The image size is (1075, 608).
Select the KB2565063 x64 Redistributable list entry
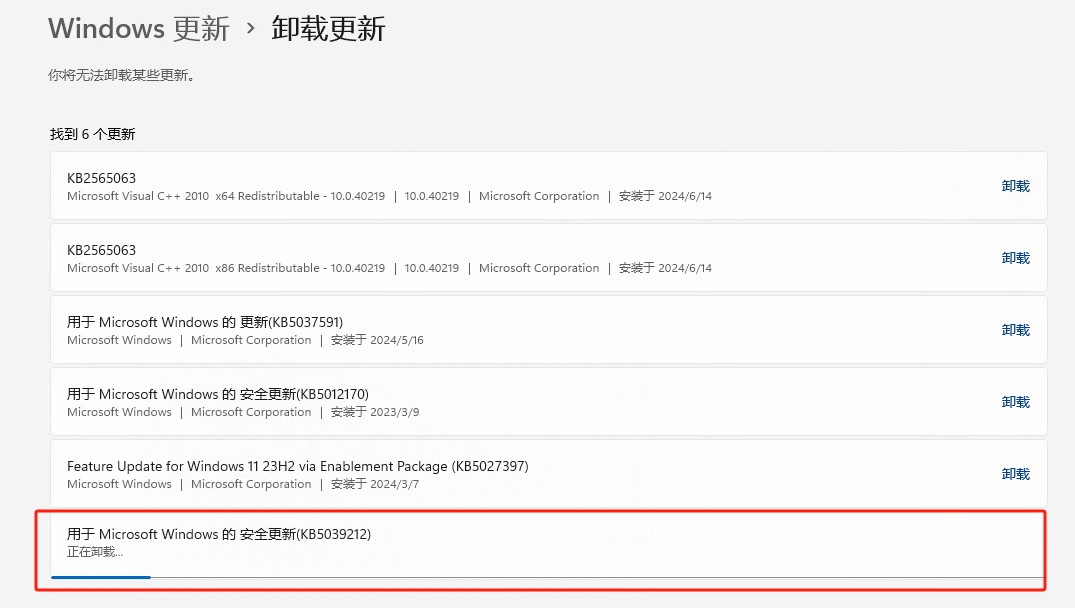click(500, 185)
